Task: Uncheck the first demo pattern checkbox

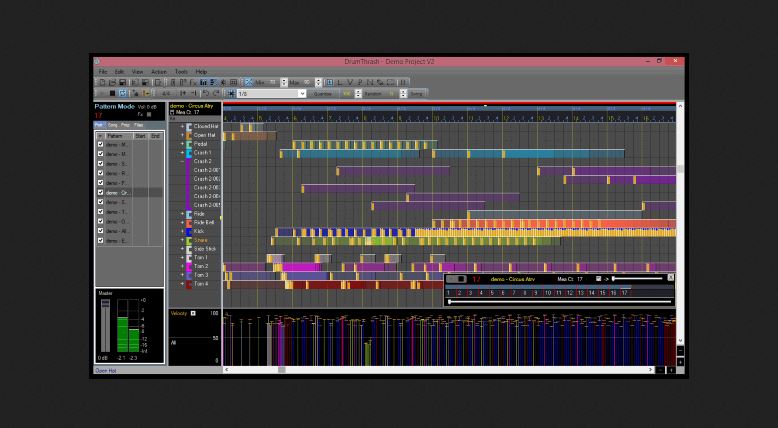Action: [x=101, y=144]
